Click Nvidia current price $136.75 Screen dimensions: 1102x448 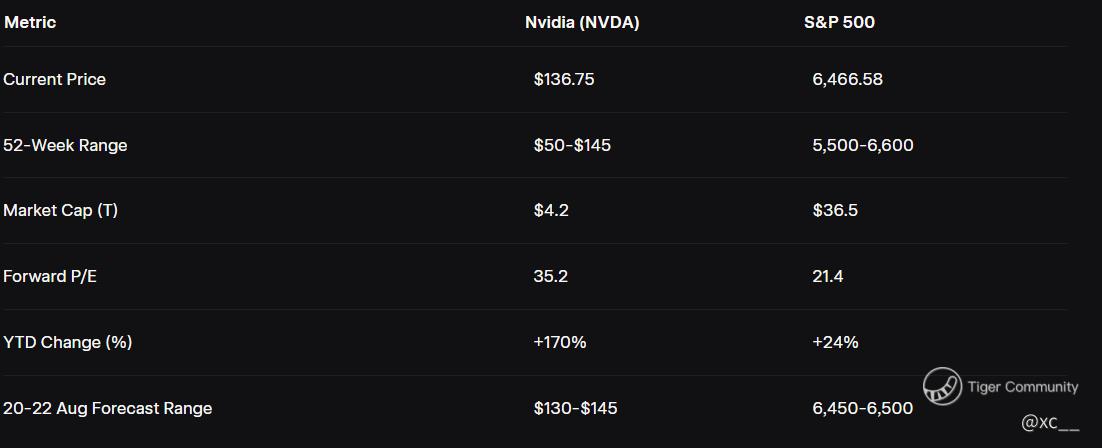coord(564,79)
